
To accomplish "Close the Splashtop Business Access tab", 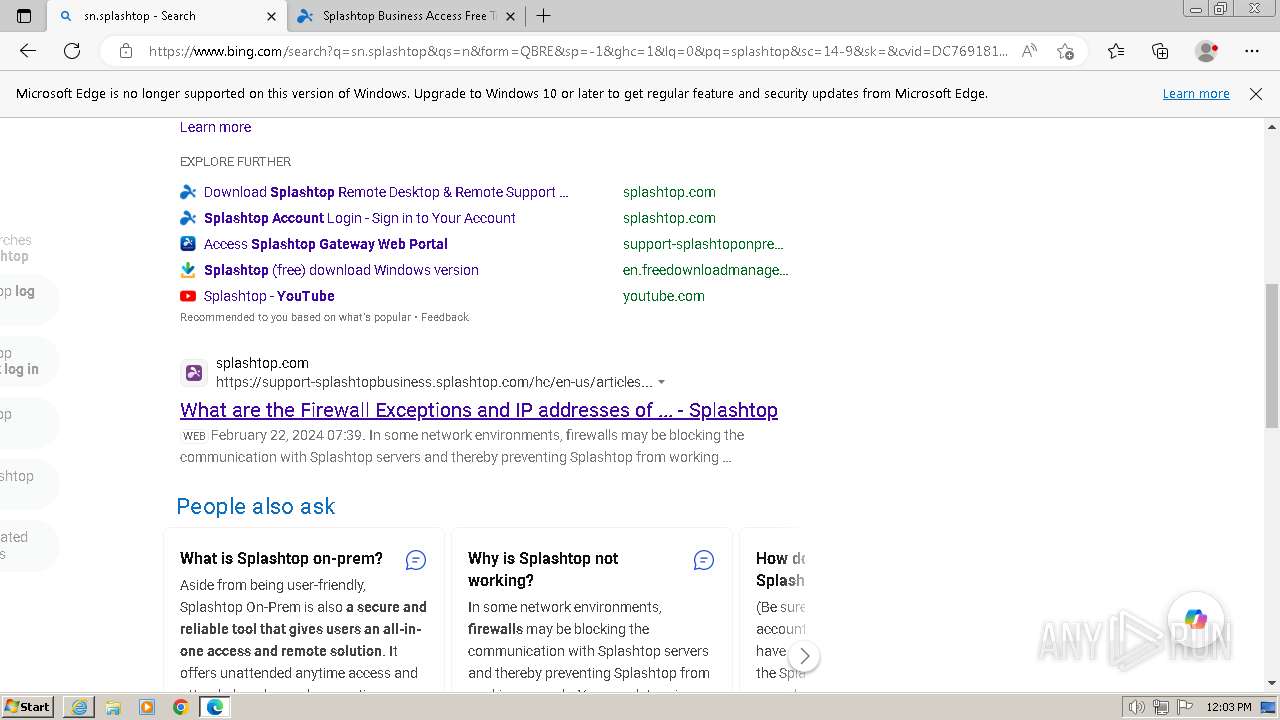I will 510,16.
